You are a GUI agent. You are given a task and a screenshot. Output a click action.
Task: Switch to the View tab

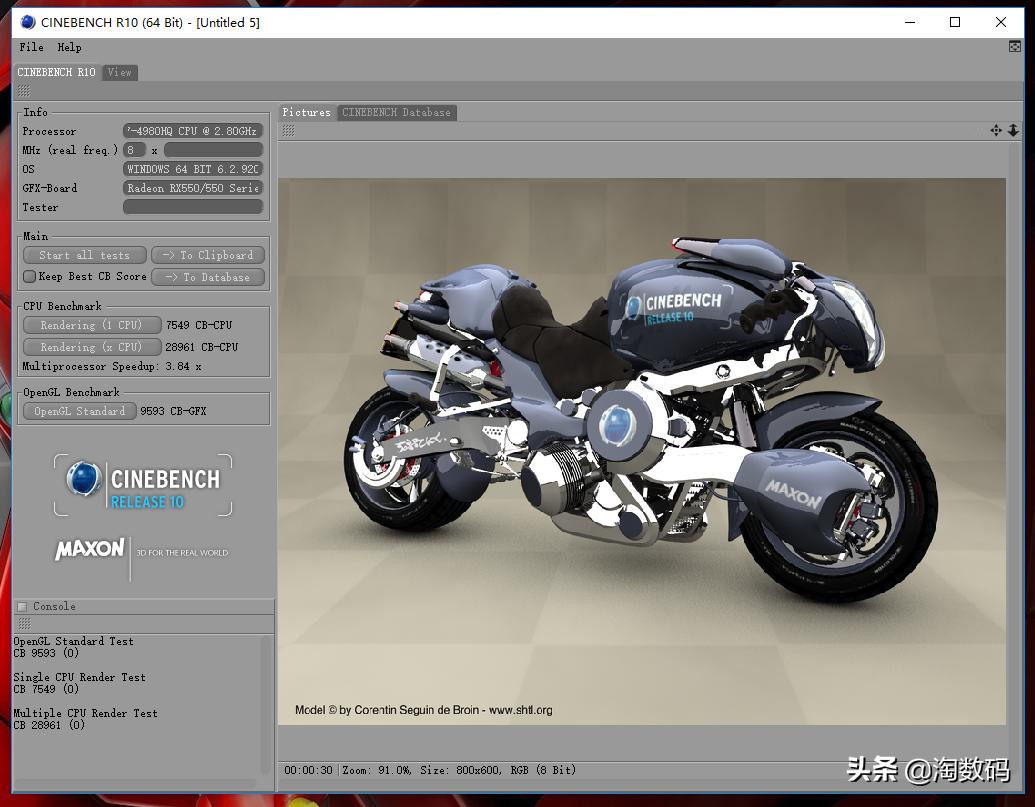[119, 72]
